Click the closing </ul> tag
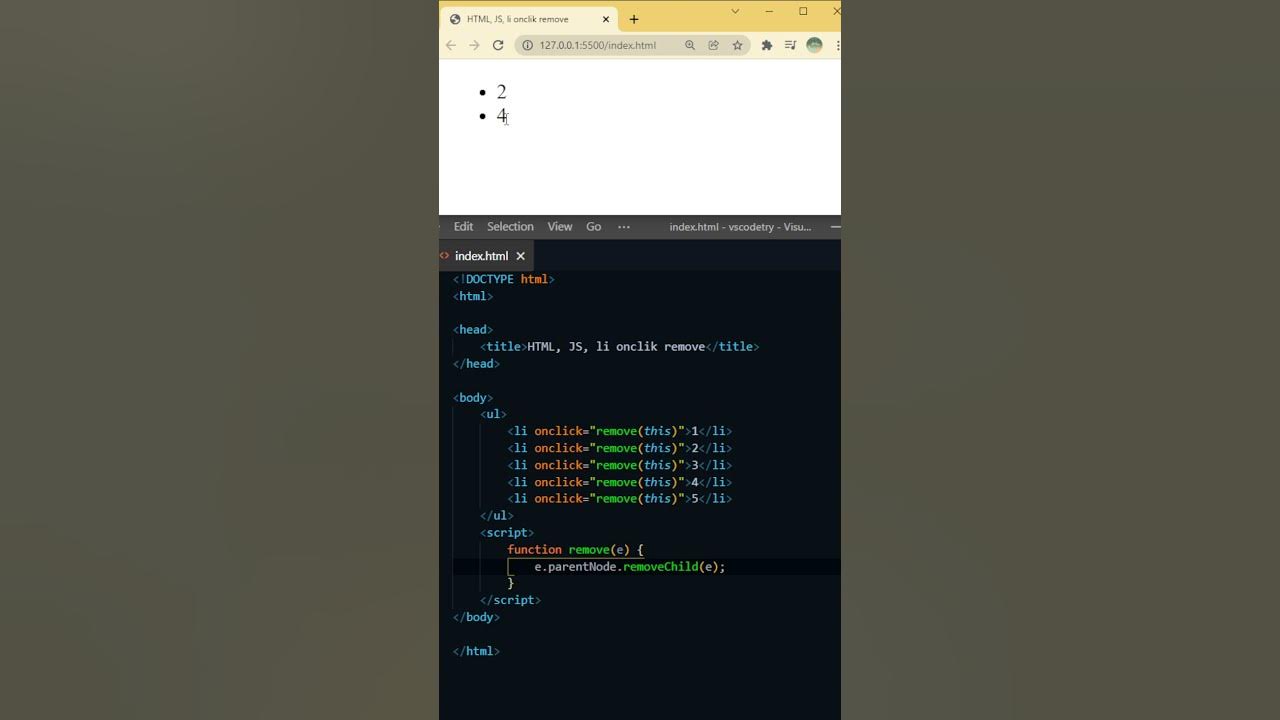 click(497, 516)
